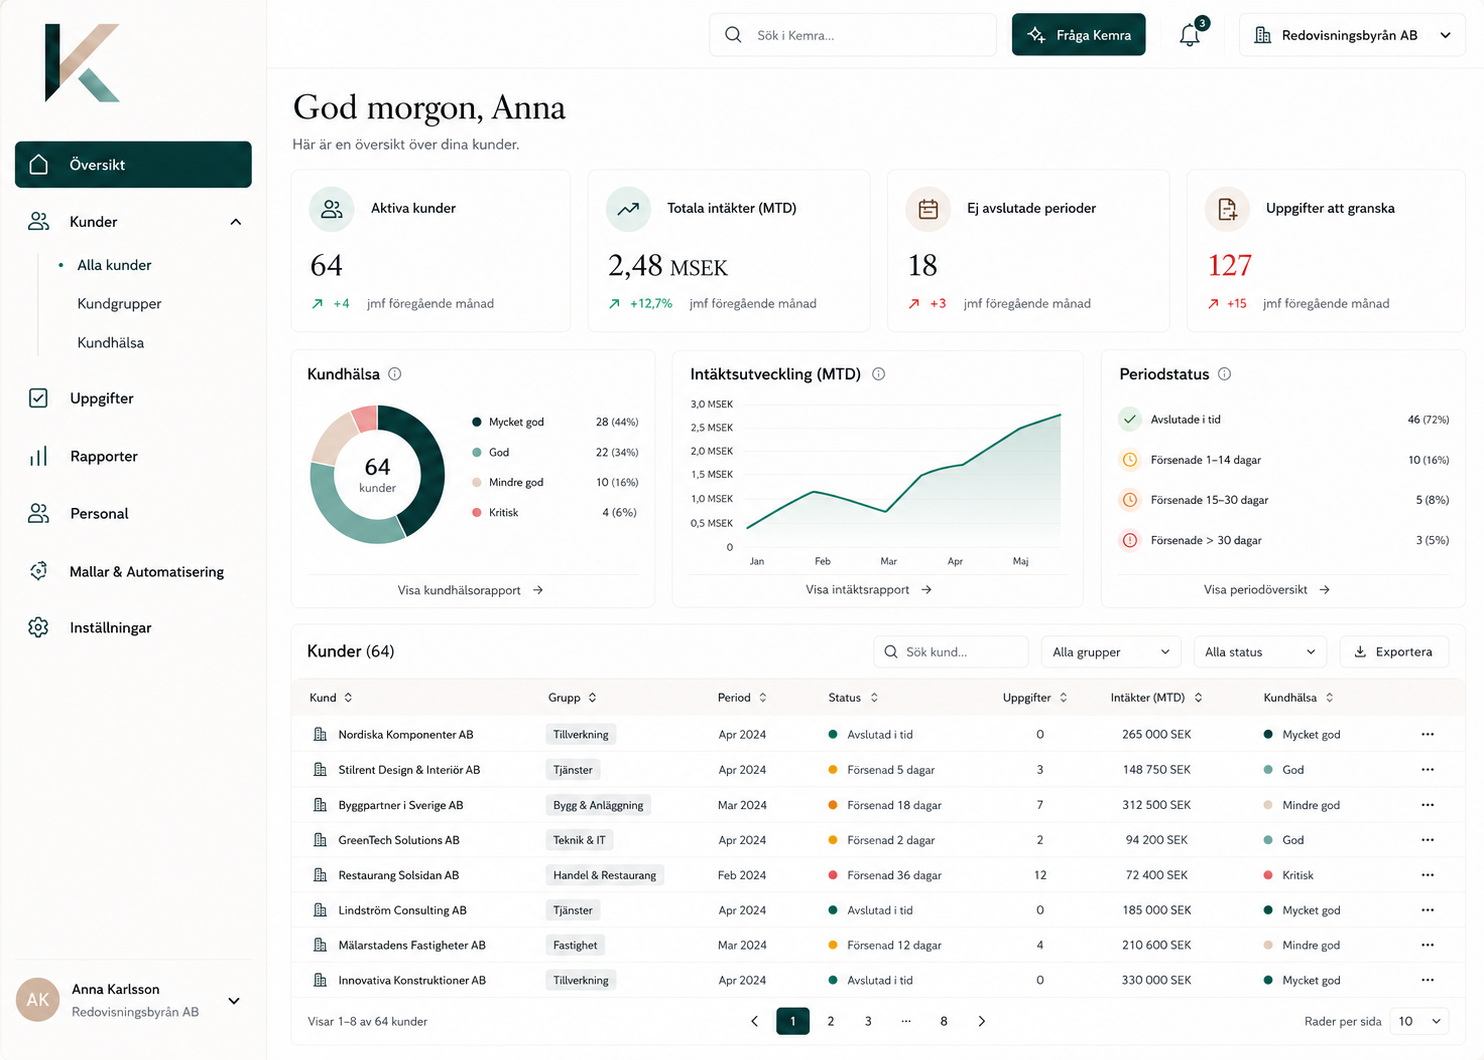
Task: Click the Tillverkning tag for Nordiska Komponenter
Action: (x=581, y=735)
